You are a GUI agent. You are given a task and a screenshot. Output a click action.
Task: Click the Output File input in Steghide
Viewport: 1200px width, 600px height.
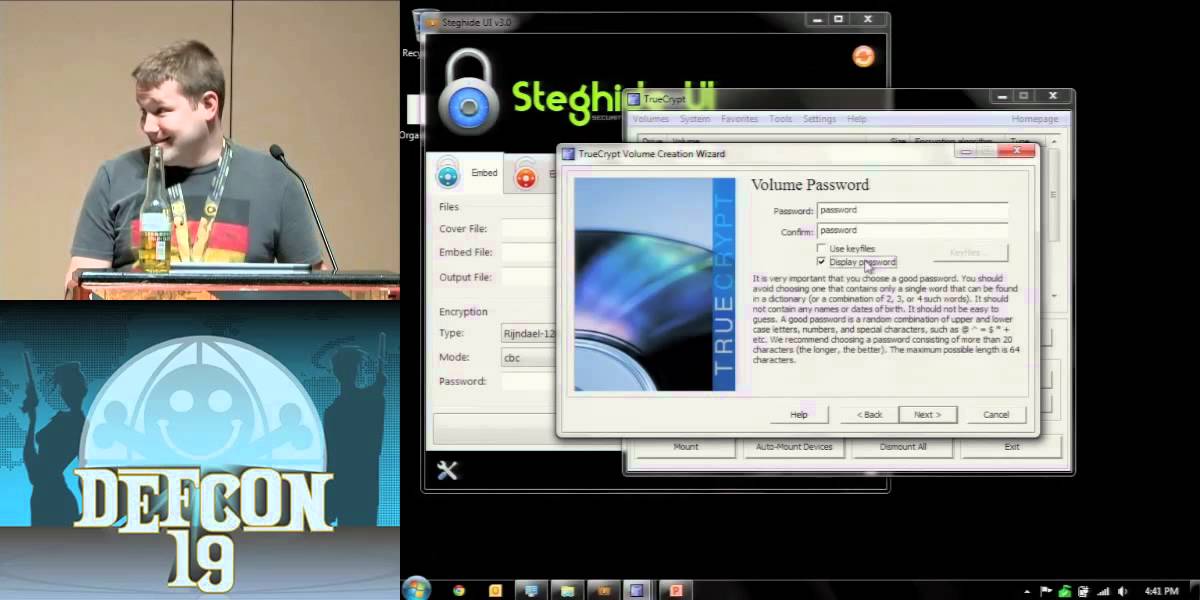[529, 277]
